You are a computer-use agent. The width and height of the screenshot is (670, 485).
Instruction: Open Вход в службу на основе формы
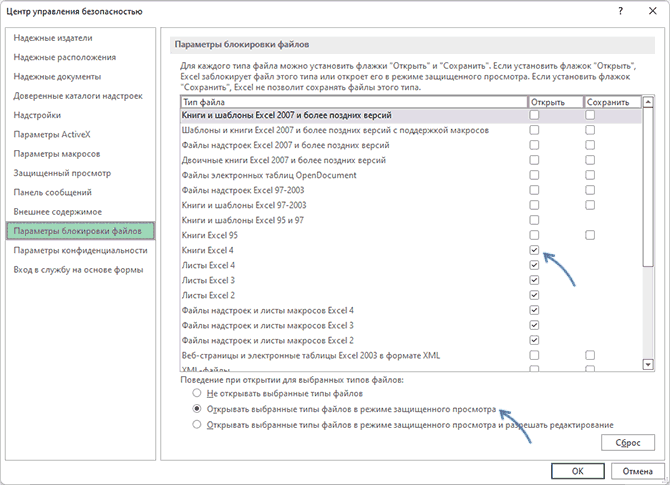point(78,270)
